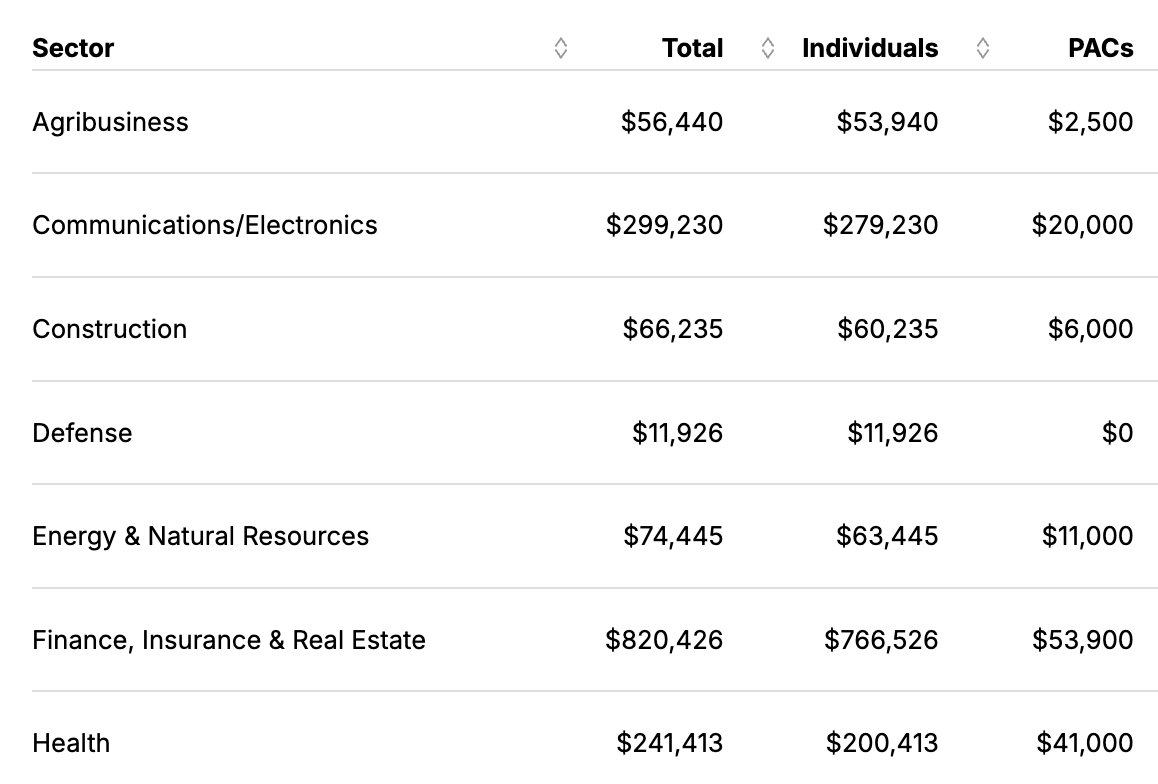The width and height of the screenshot is (1158, 784).
Task: Click the sort icon beside Total header
Action: coord(768,48)
